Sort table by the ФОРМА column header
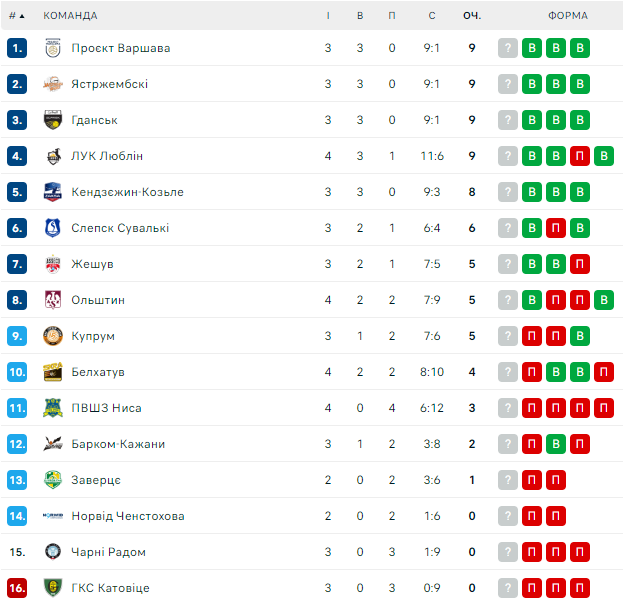The image size is (623, 605). tap(568, 16)
